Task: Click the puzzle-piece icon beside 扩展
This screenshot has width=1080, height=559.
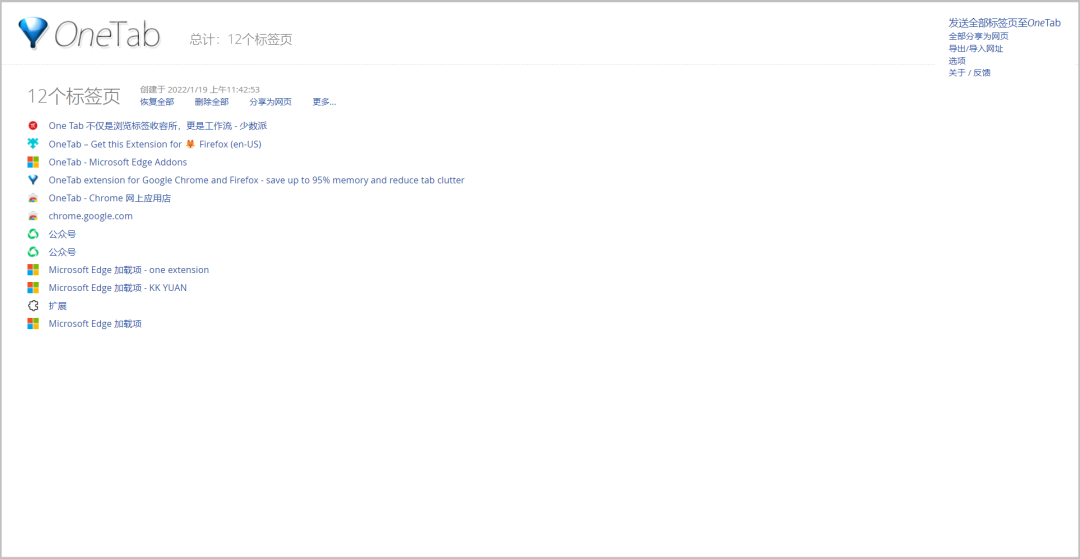Action: (x=33, y=306)
